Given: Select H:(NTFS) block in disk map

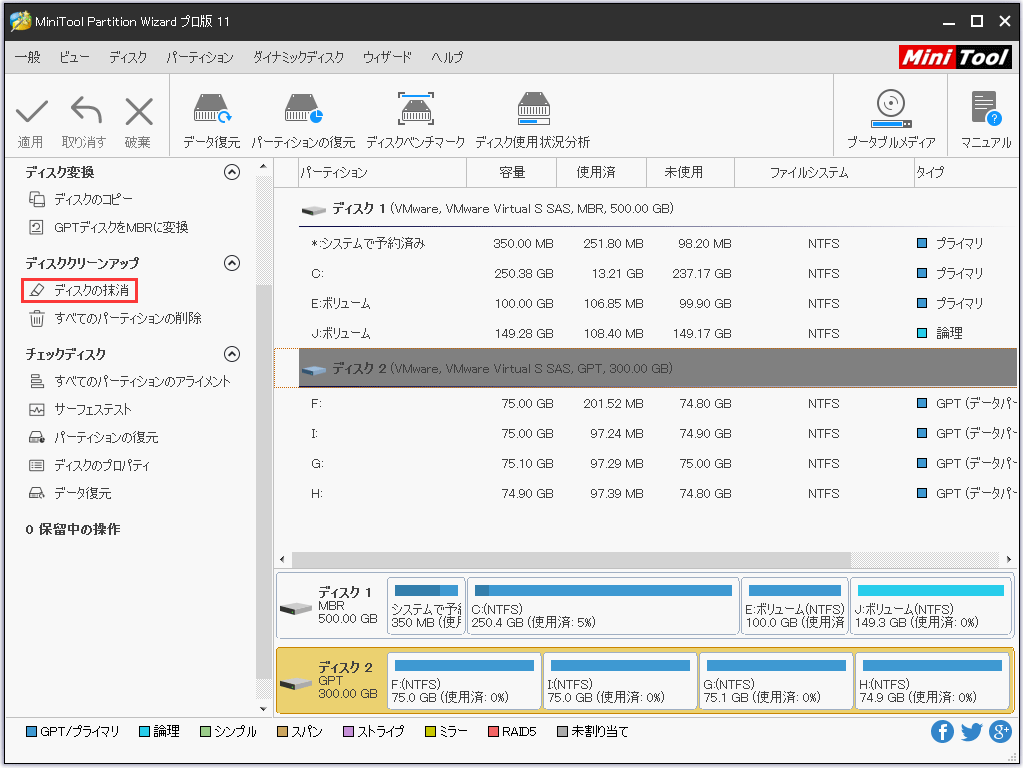Looking at the screenshot, I should click(x=932, y=681).
